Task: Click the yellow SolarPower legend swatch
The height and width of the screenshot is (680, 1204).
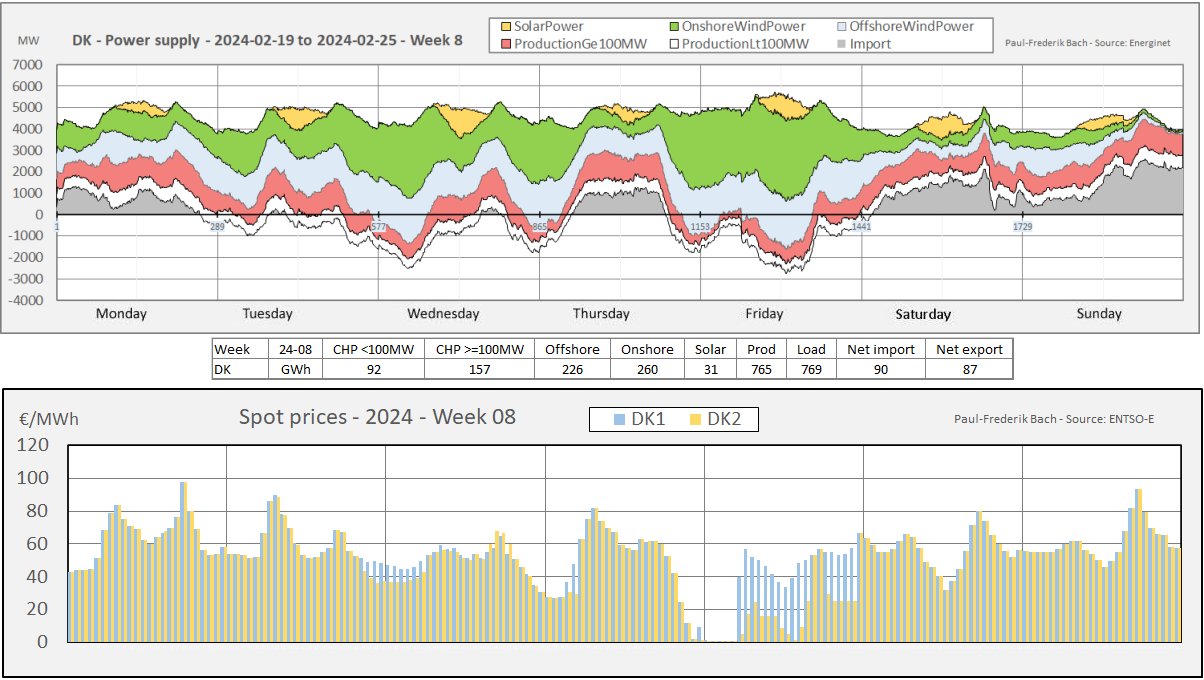Action: click(x=504, y=26)
